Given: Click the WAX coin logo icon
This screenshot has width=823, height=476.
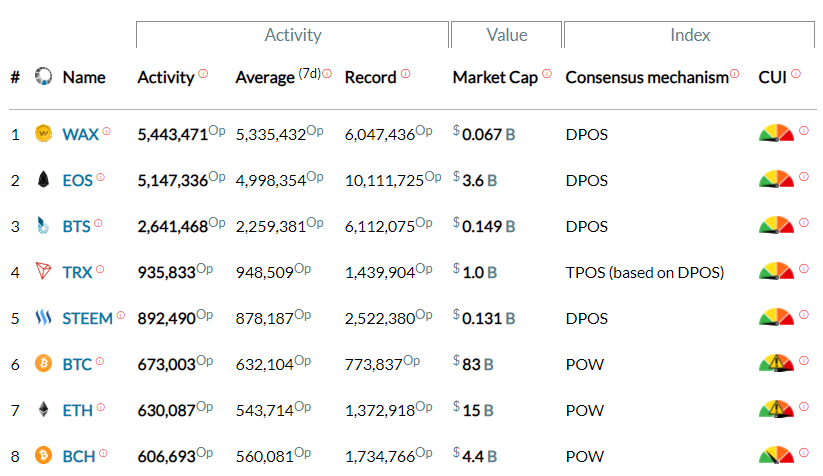Looking at the screenshot, I should click(43, 133).
